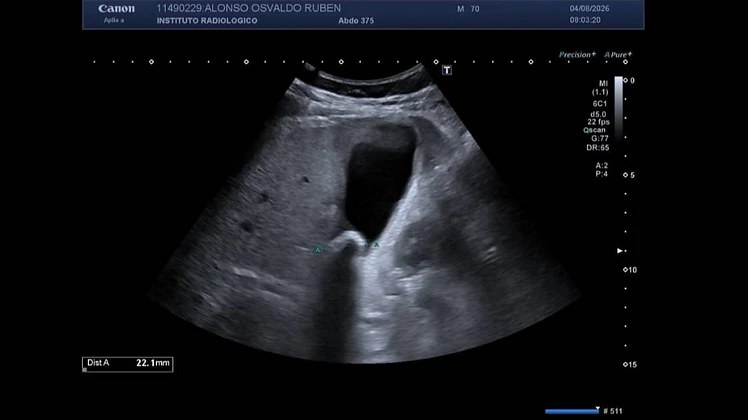
Task: Click the Qscan label
Action: pos(594,130)
